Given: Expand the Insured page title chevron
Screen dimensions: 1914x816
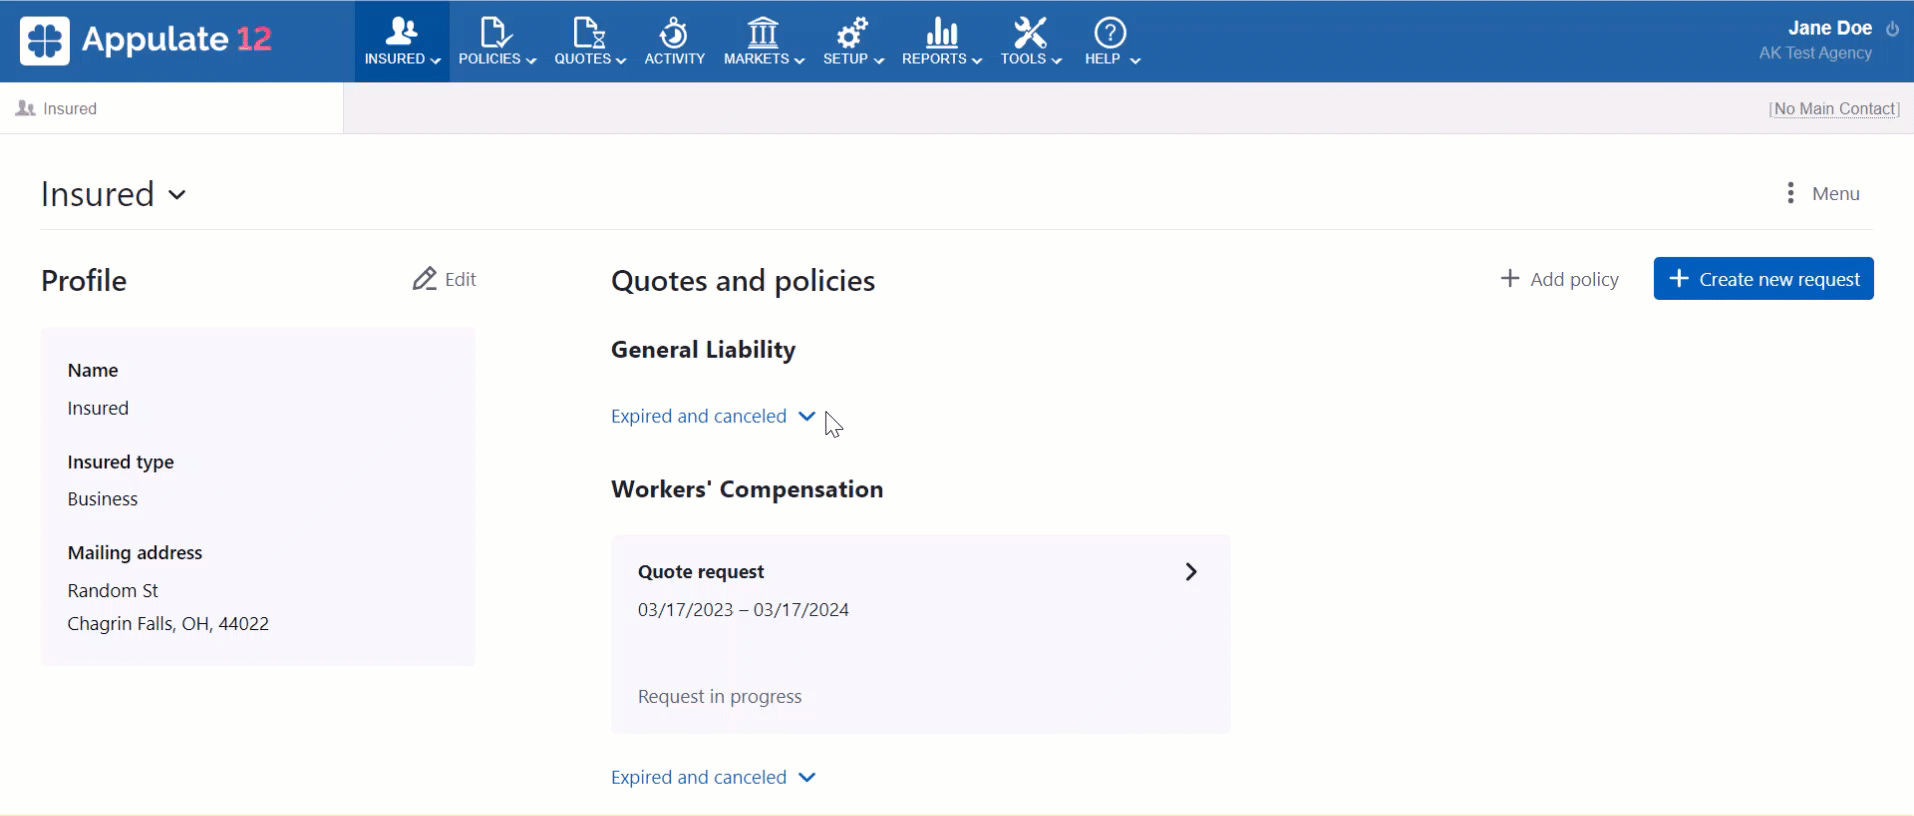Looking at the screenshot, I should pos(177,194).
